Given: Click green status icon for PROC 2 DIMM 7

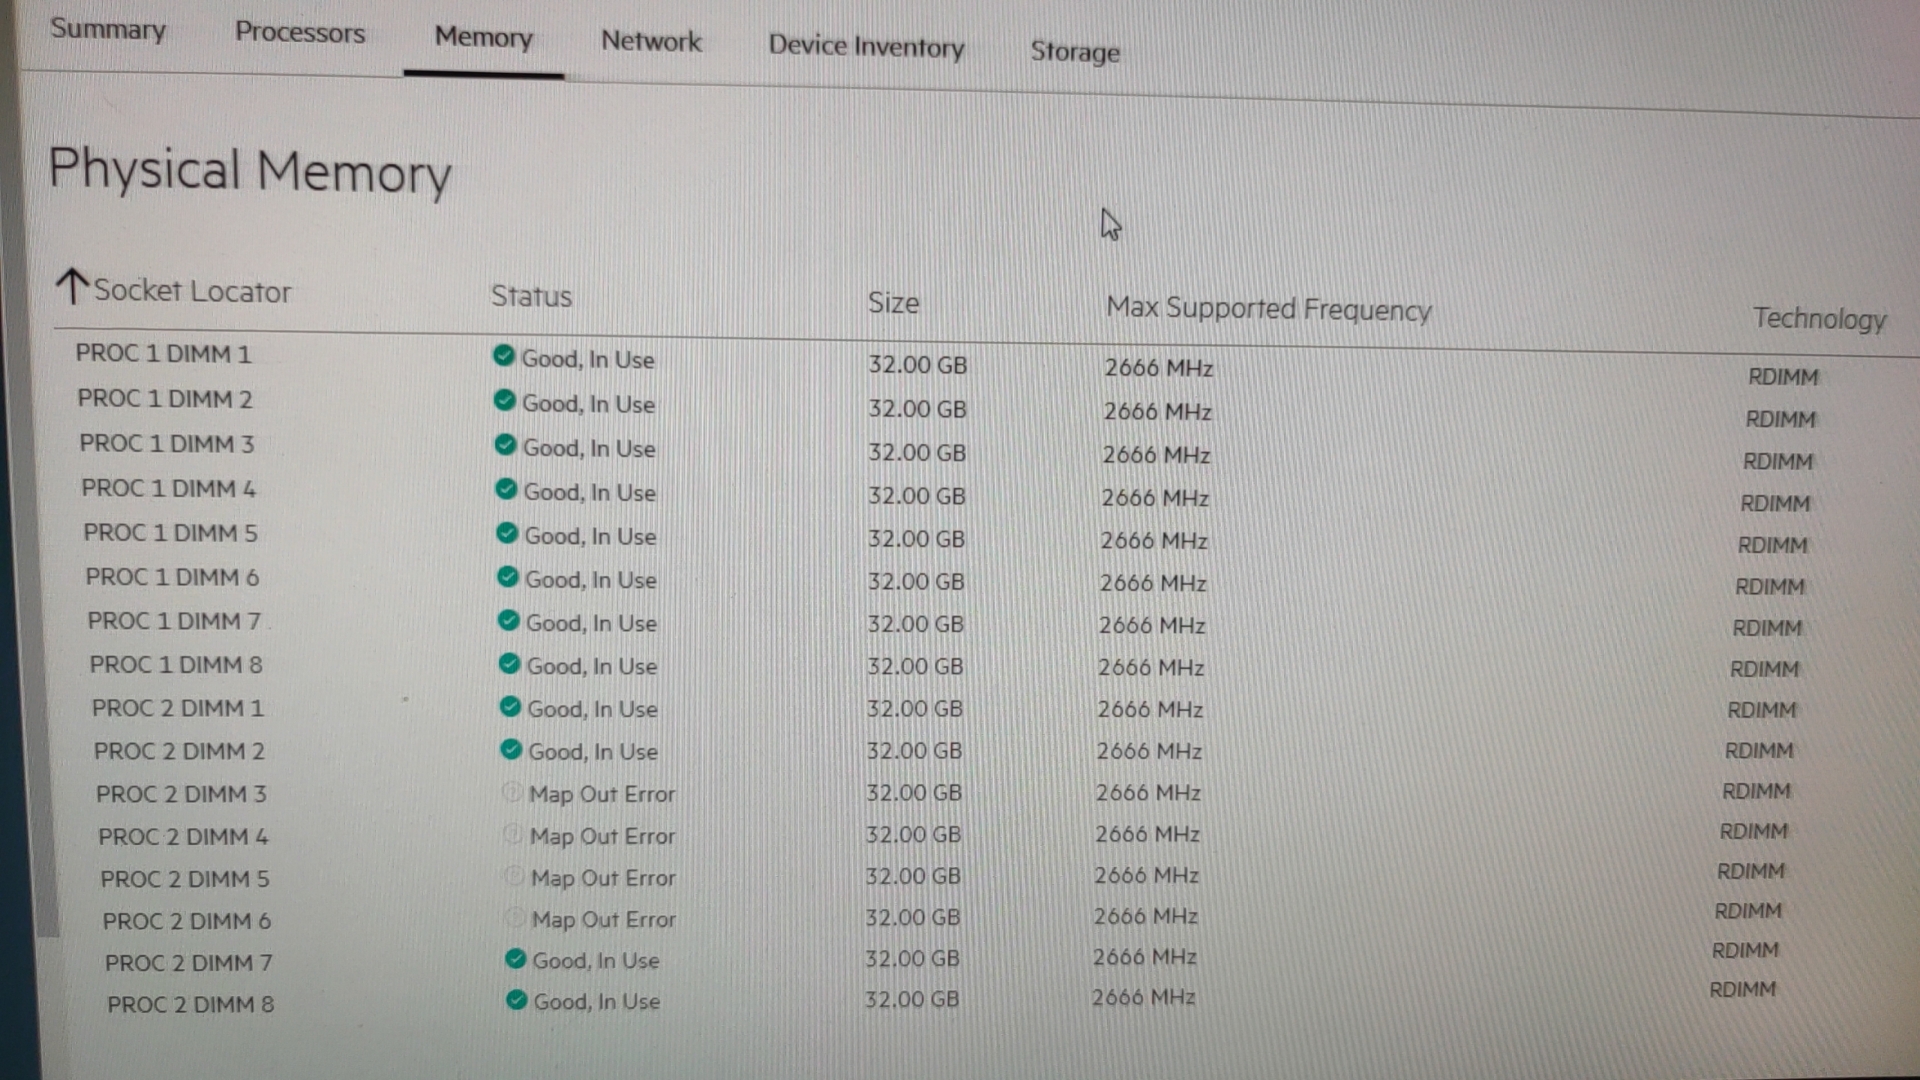Looking at the screenshot, I should pyautogui.click(x=515, y=959).
